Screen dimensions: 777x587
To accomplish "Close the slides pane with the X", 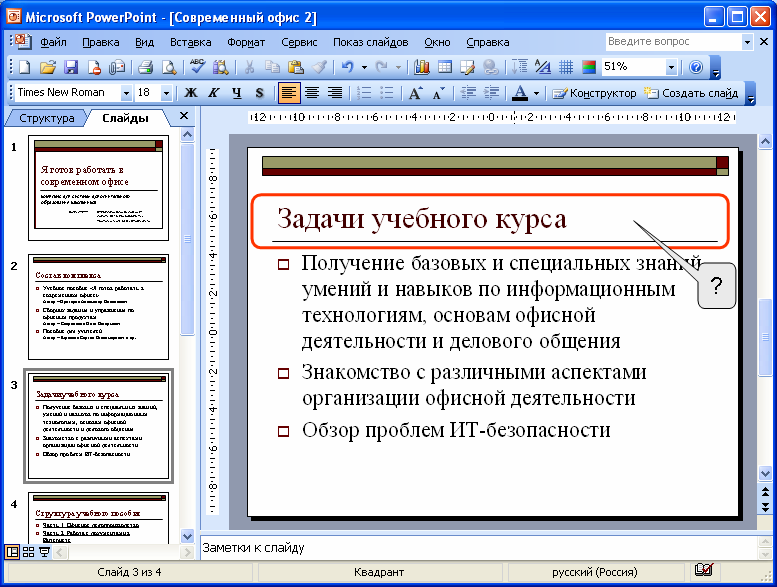I will 184,116.
